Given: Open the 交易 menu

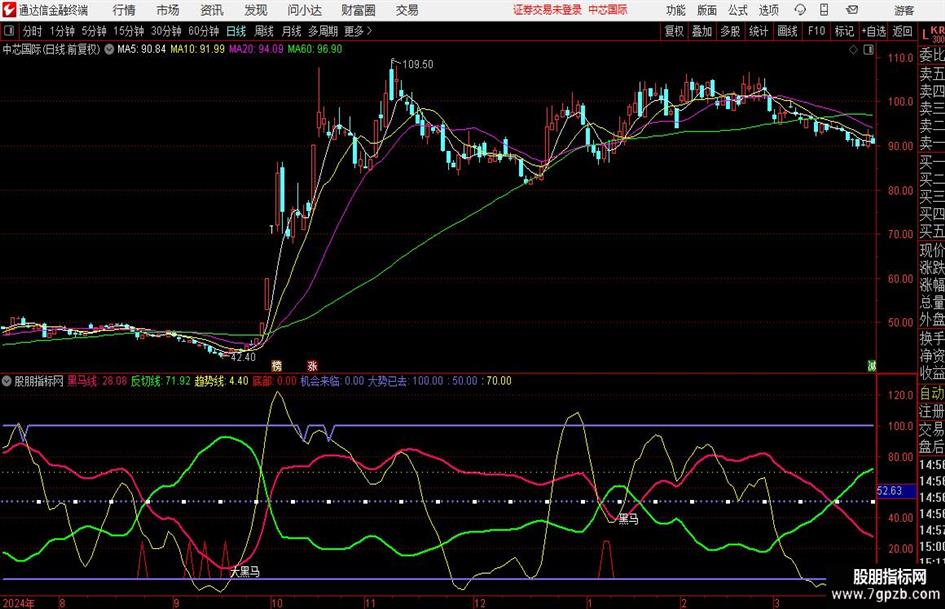Looking at the screenshot, I should click(x=407, y=10).
